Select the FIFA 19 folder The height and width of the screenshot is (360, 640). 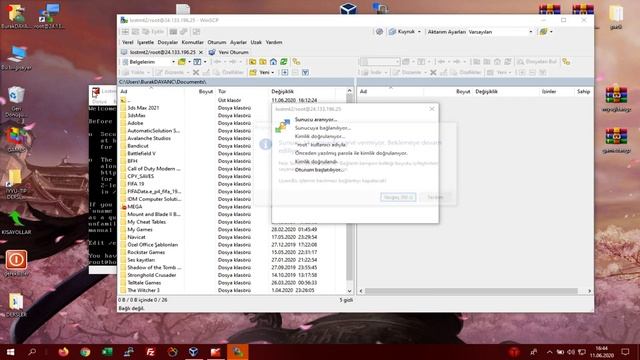click(136, 184)
